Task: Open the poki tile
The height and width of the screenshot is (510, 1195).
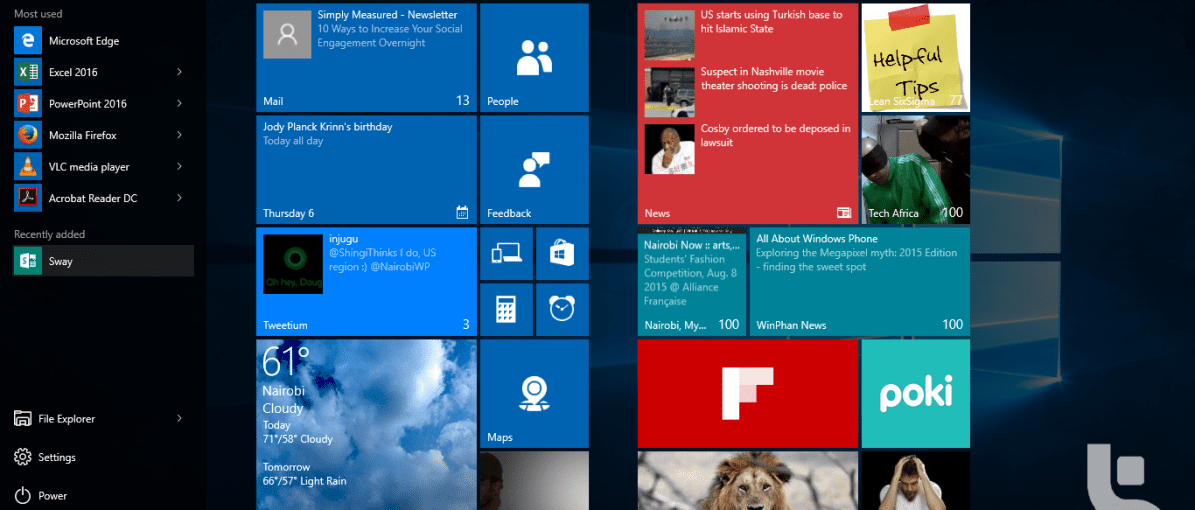Action: pos(915,393)
